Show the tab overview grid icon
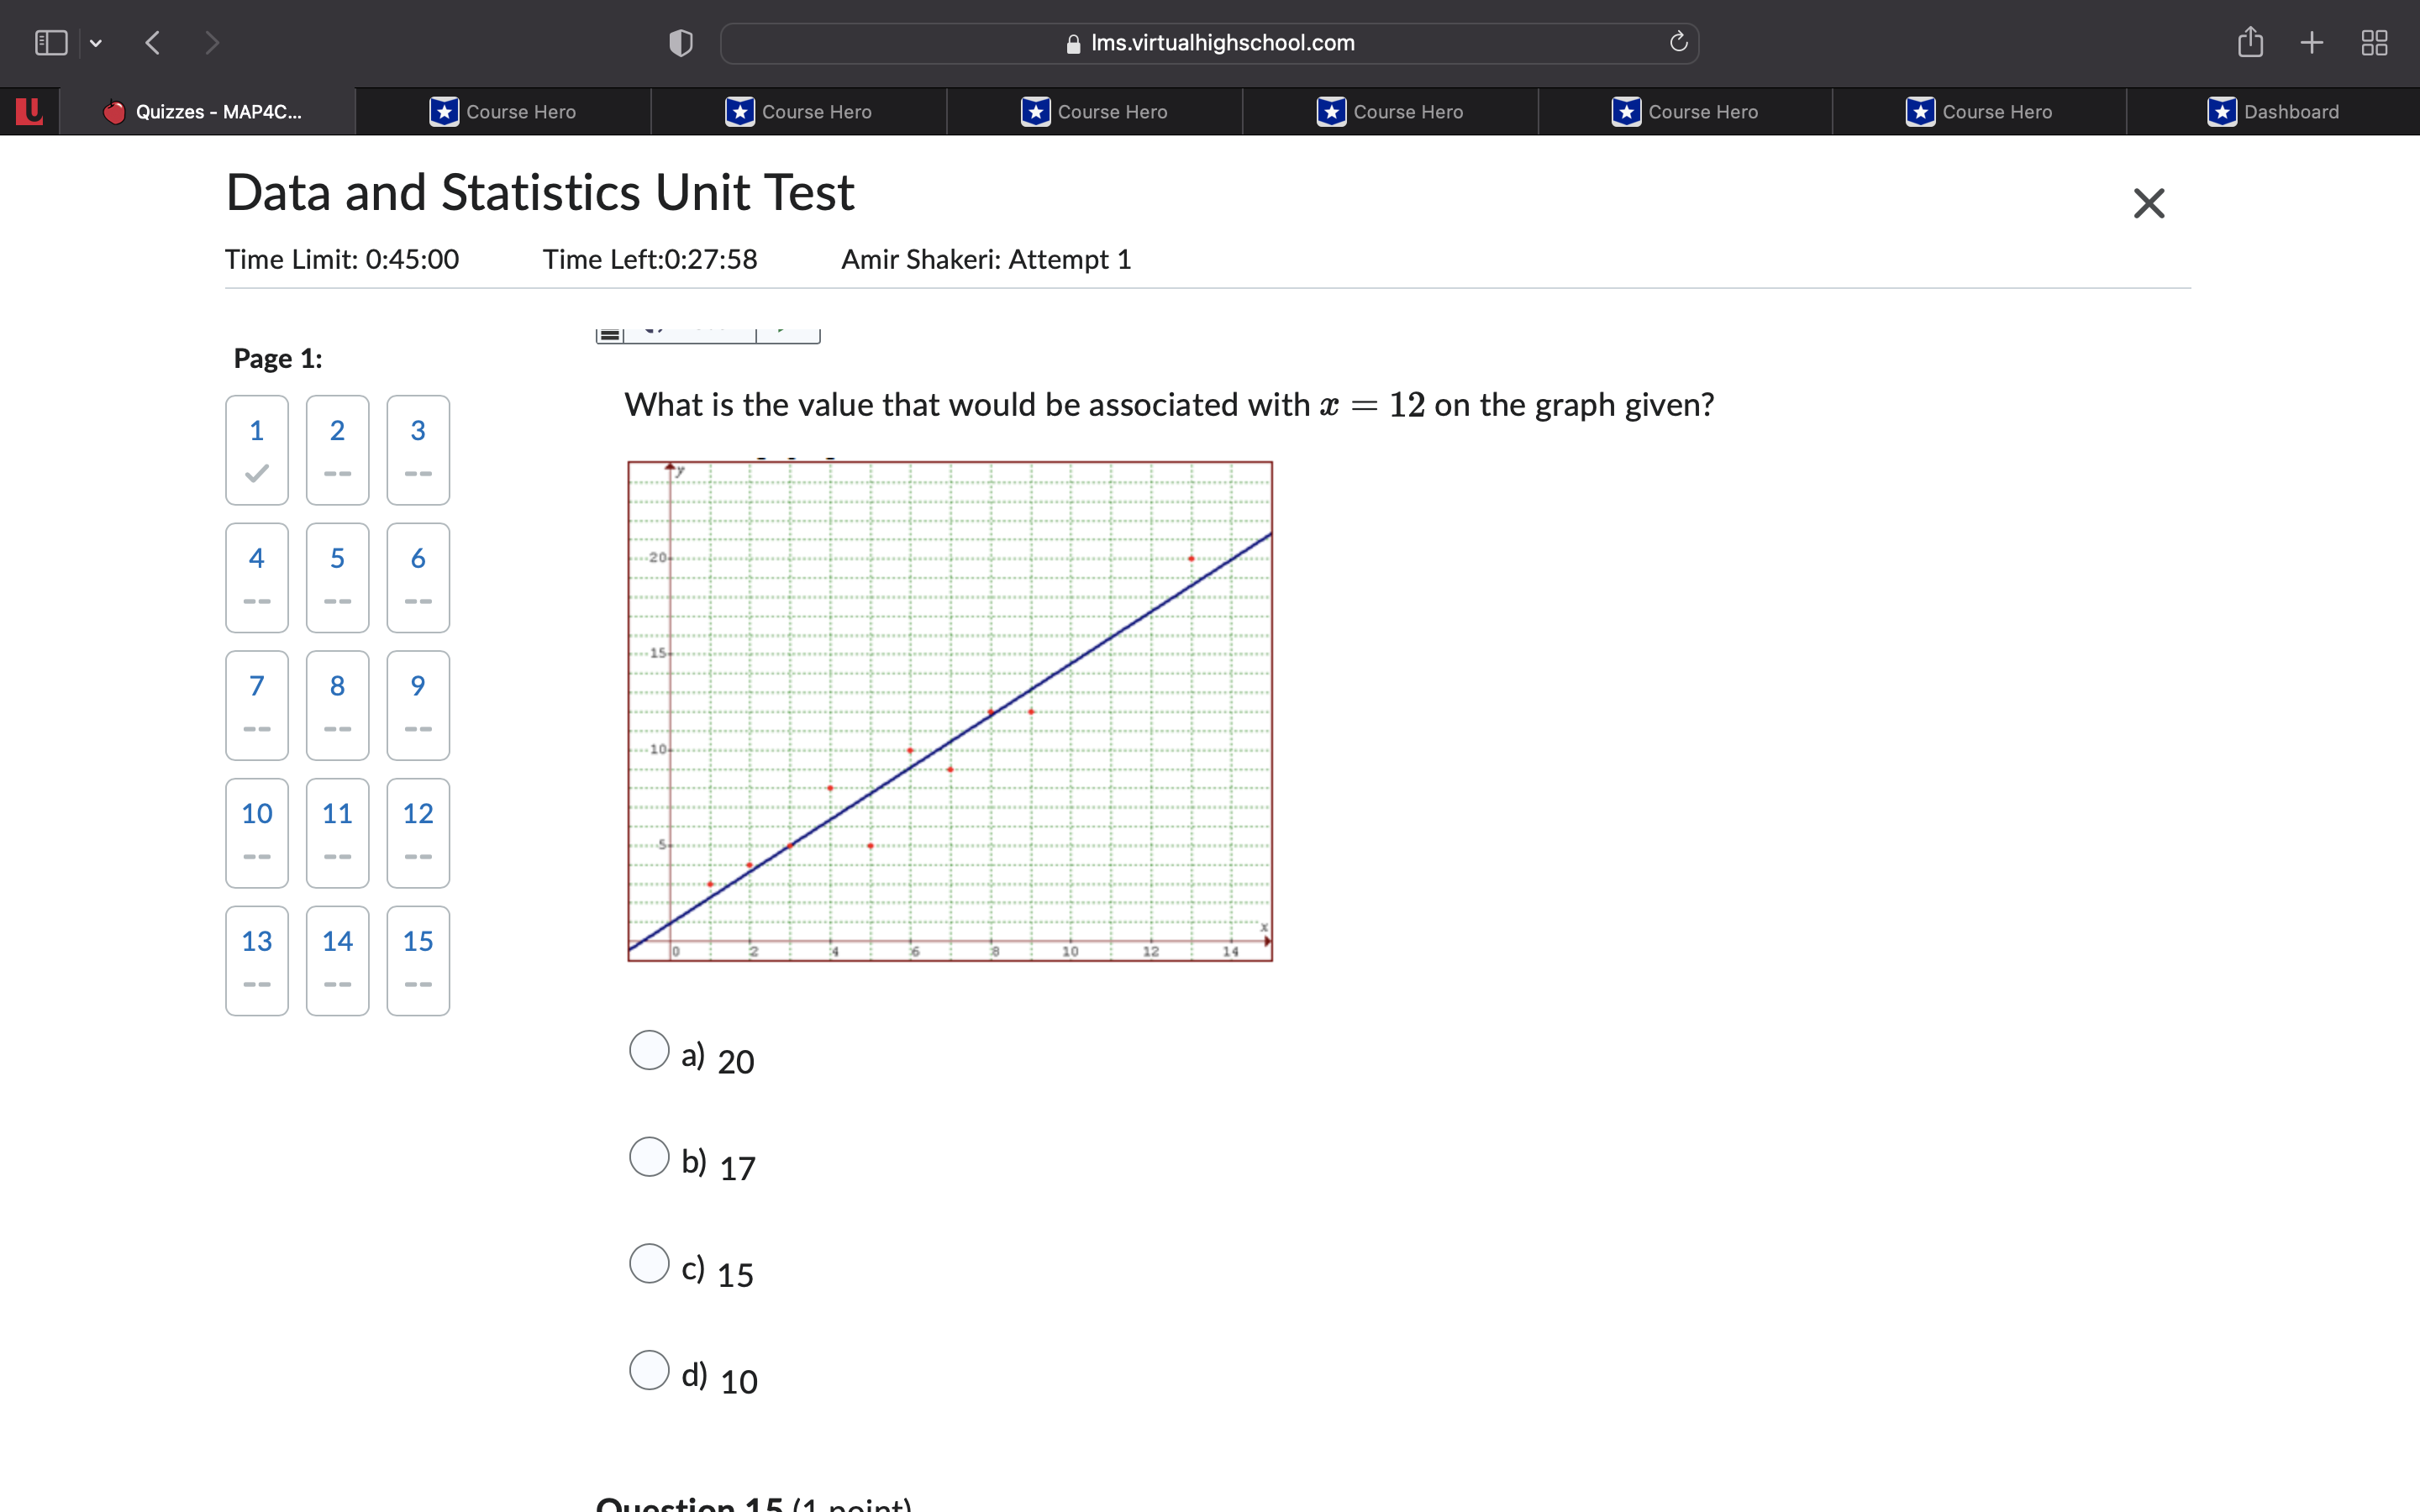2420x1512 pixels. click(2374, 43)
